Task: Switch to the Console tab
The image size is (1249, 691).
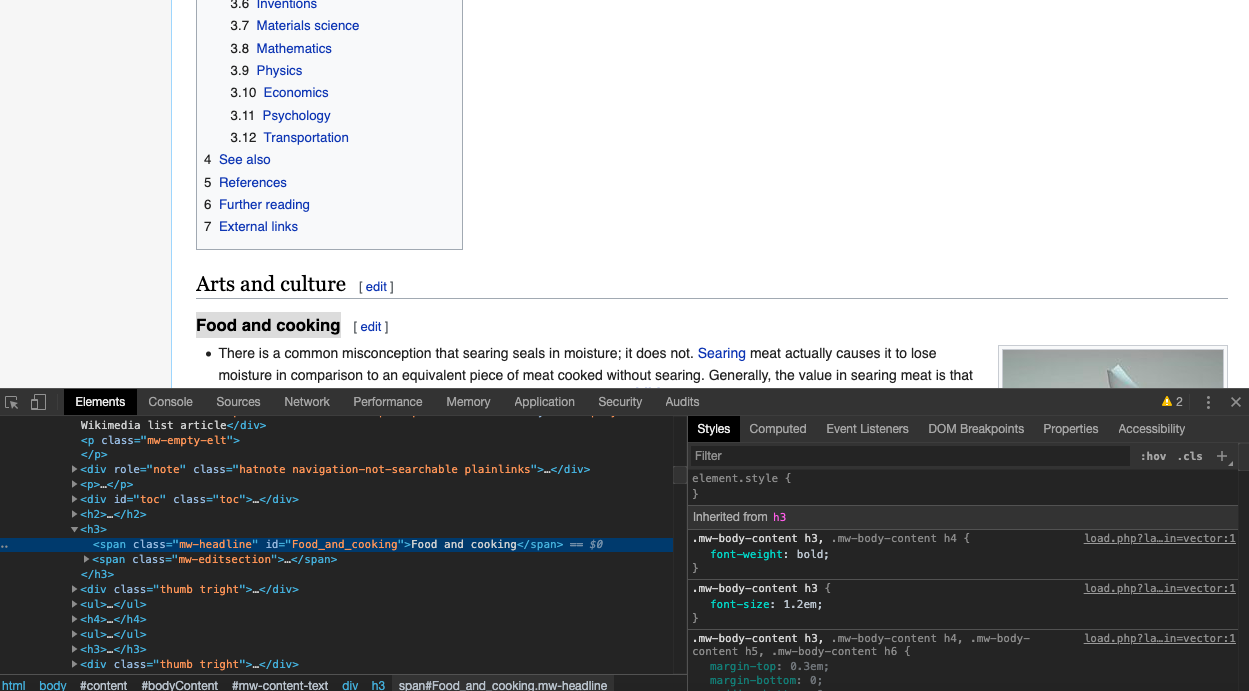Action: coord(170,401)
